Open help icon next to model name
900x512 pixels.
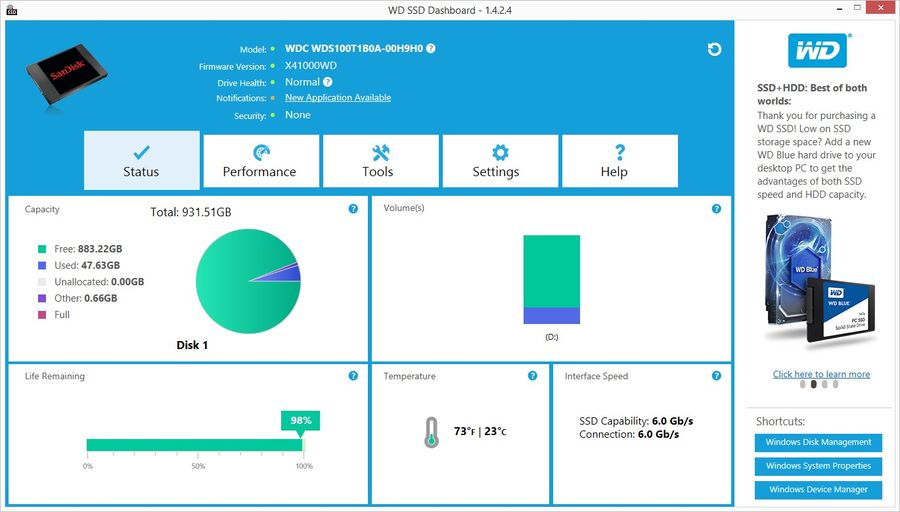click(x=431, y=48)
